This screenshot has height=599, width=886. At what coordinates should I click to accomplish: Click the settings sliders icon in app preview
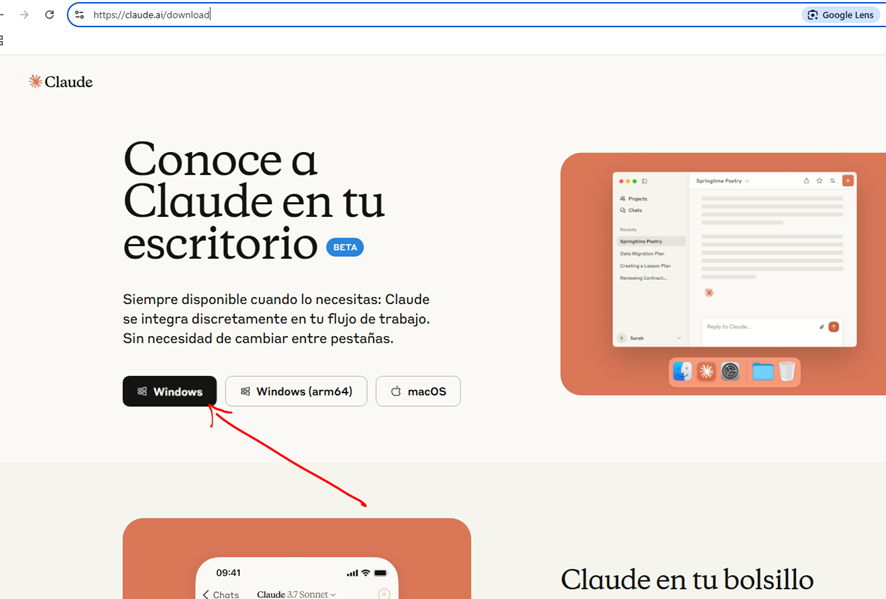[x=832, y=181]
